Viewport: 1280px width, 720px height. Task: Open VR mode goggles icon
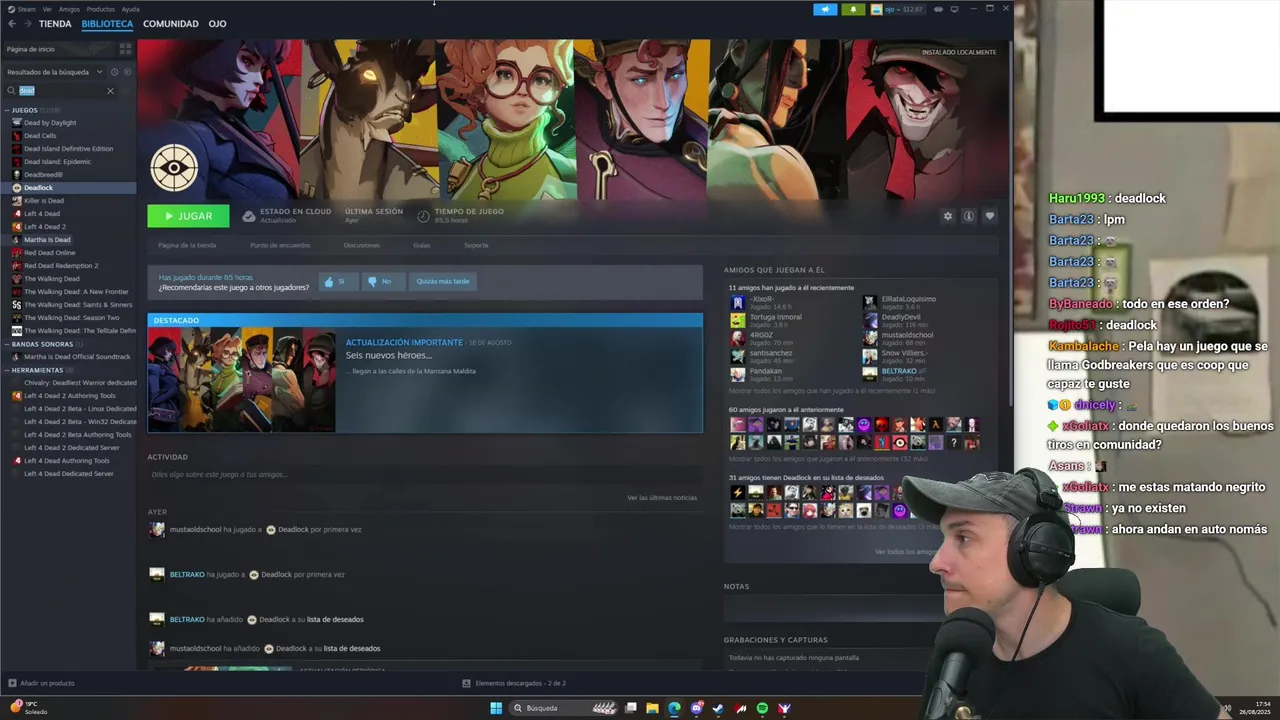938,9
